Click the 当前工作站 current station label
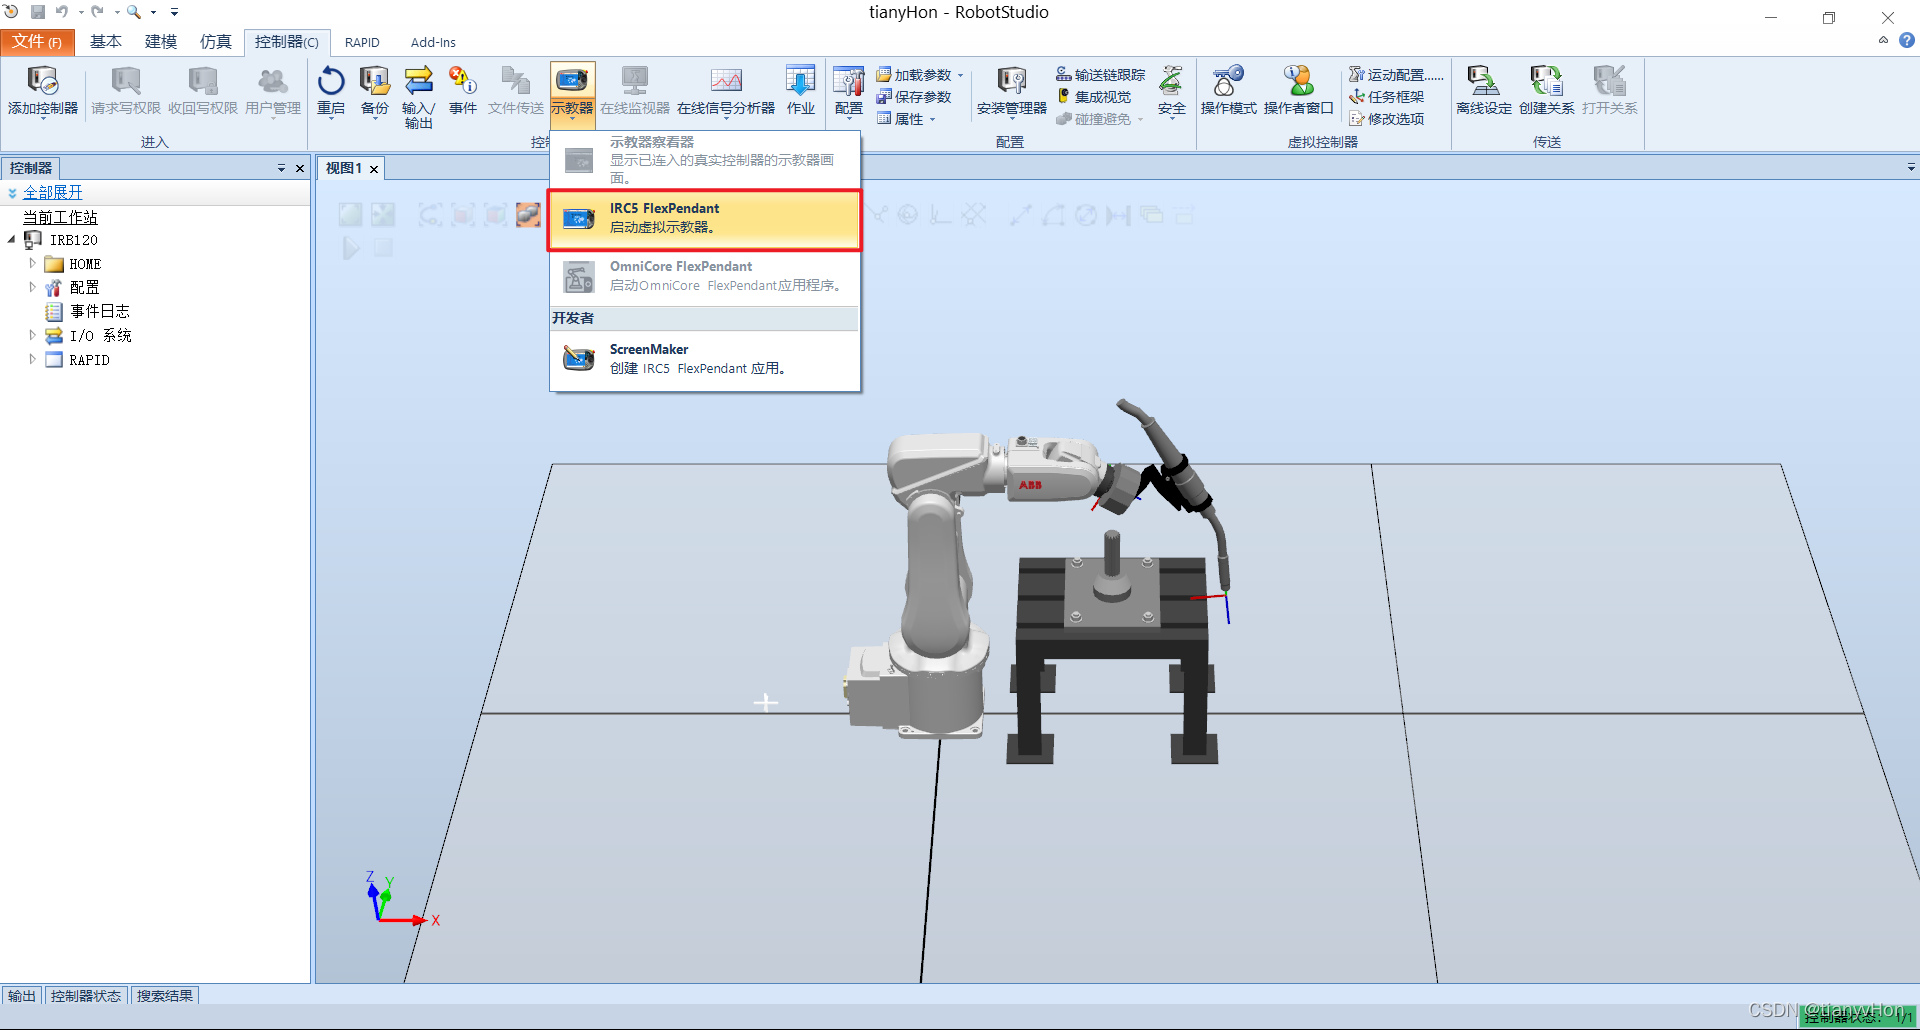This screenshot has height=1030, width=1920. (60, 217)
